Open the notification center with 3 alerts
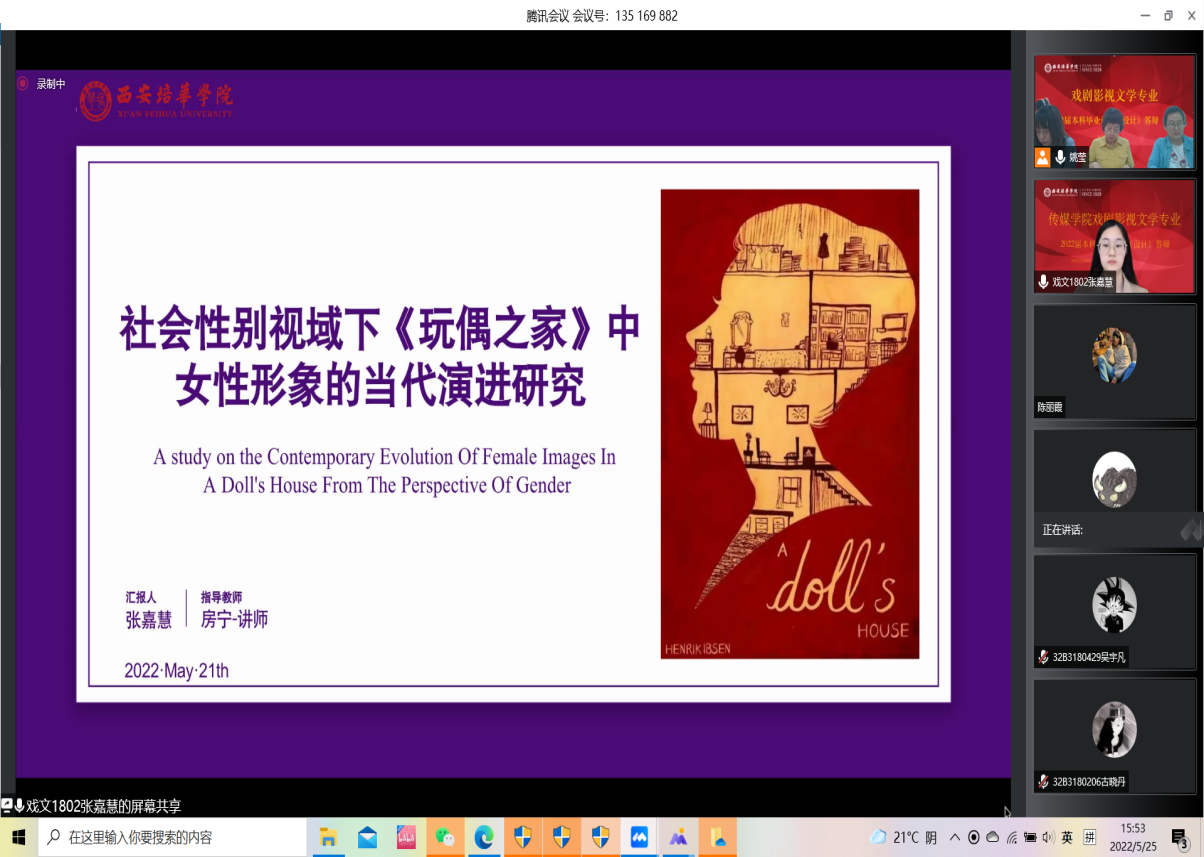The image size is (1204, 857). point(1180,838)
